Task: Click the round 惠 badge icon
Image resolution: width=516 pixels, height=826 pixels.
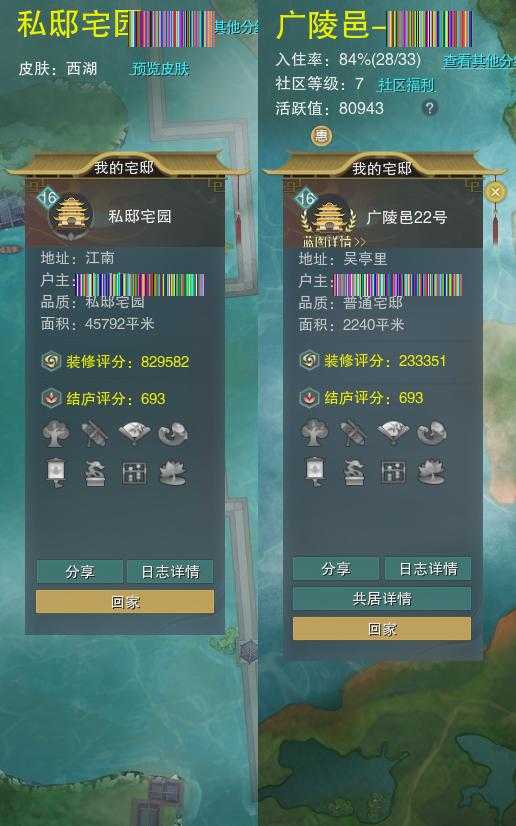Action: 321,136
